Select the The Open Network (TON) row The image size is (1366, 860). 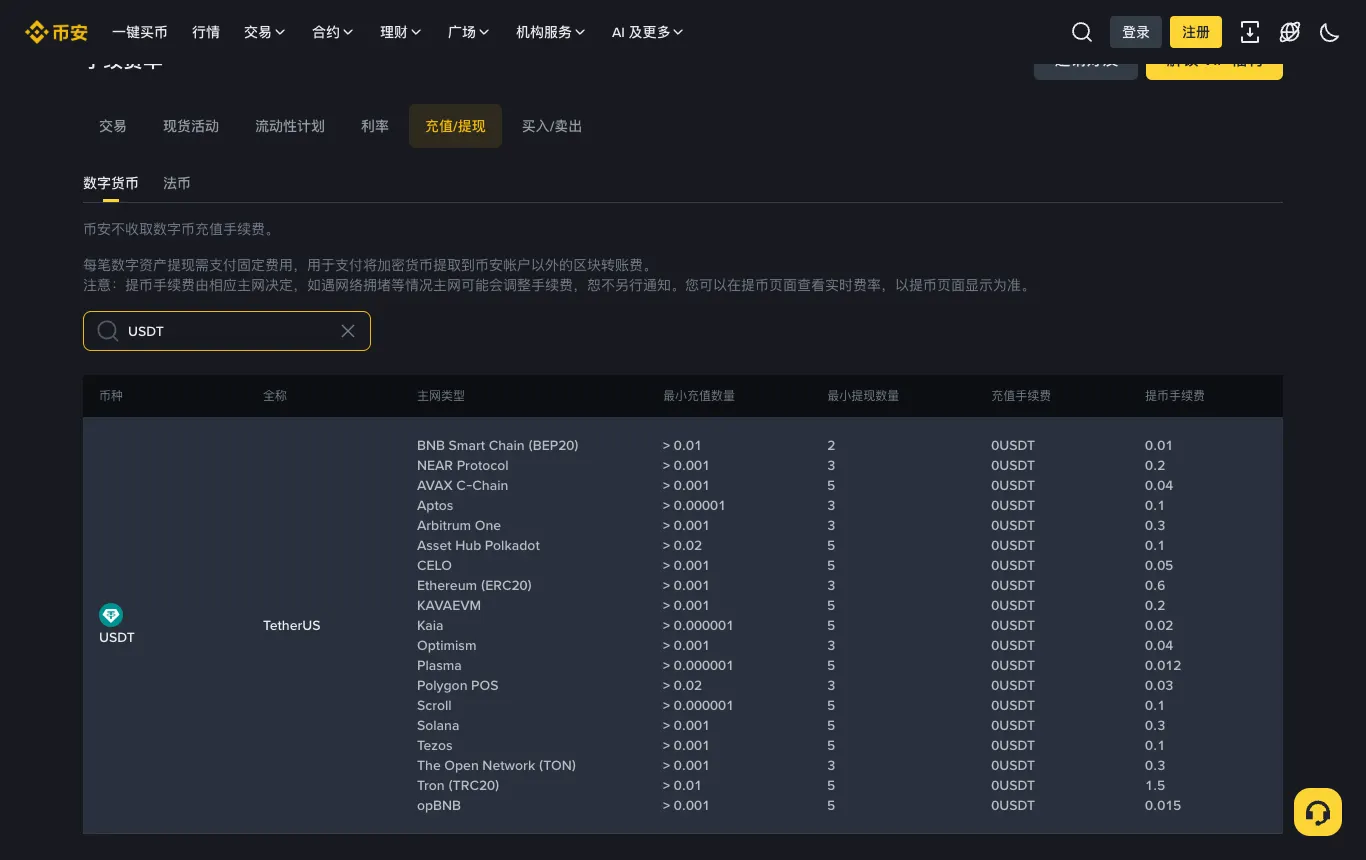pos(496,765)
